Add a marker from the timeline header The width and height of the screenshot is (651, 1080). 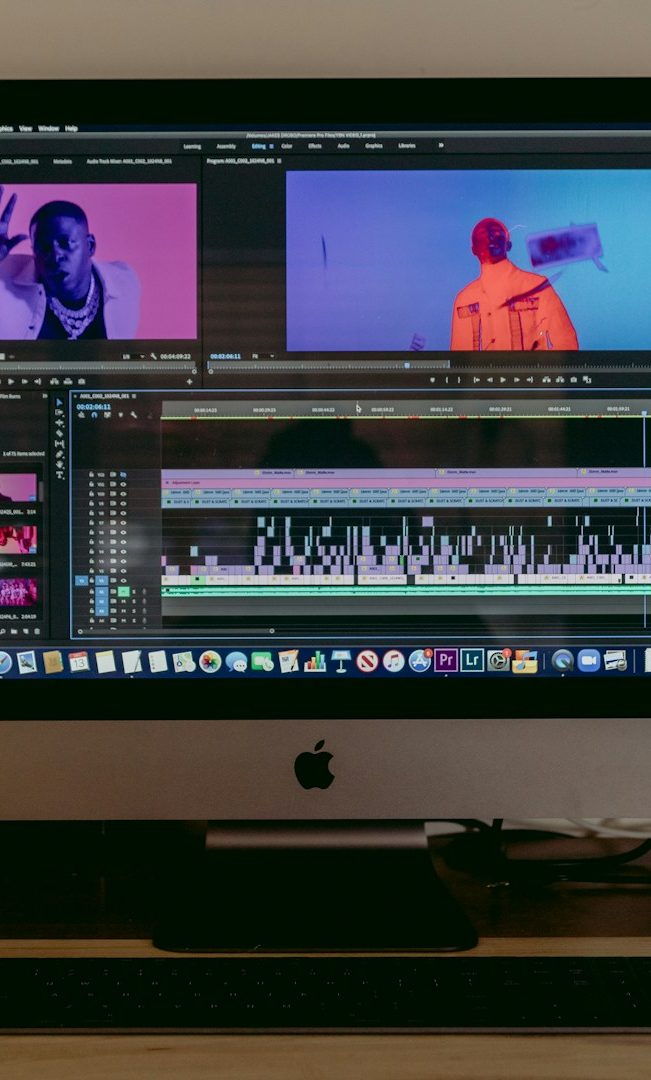point(121,415)
